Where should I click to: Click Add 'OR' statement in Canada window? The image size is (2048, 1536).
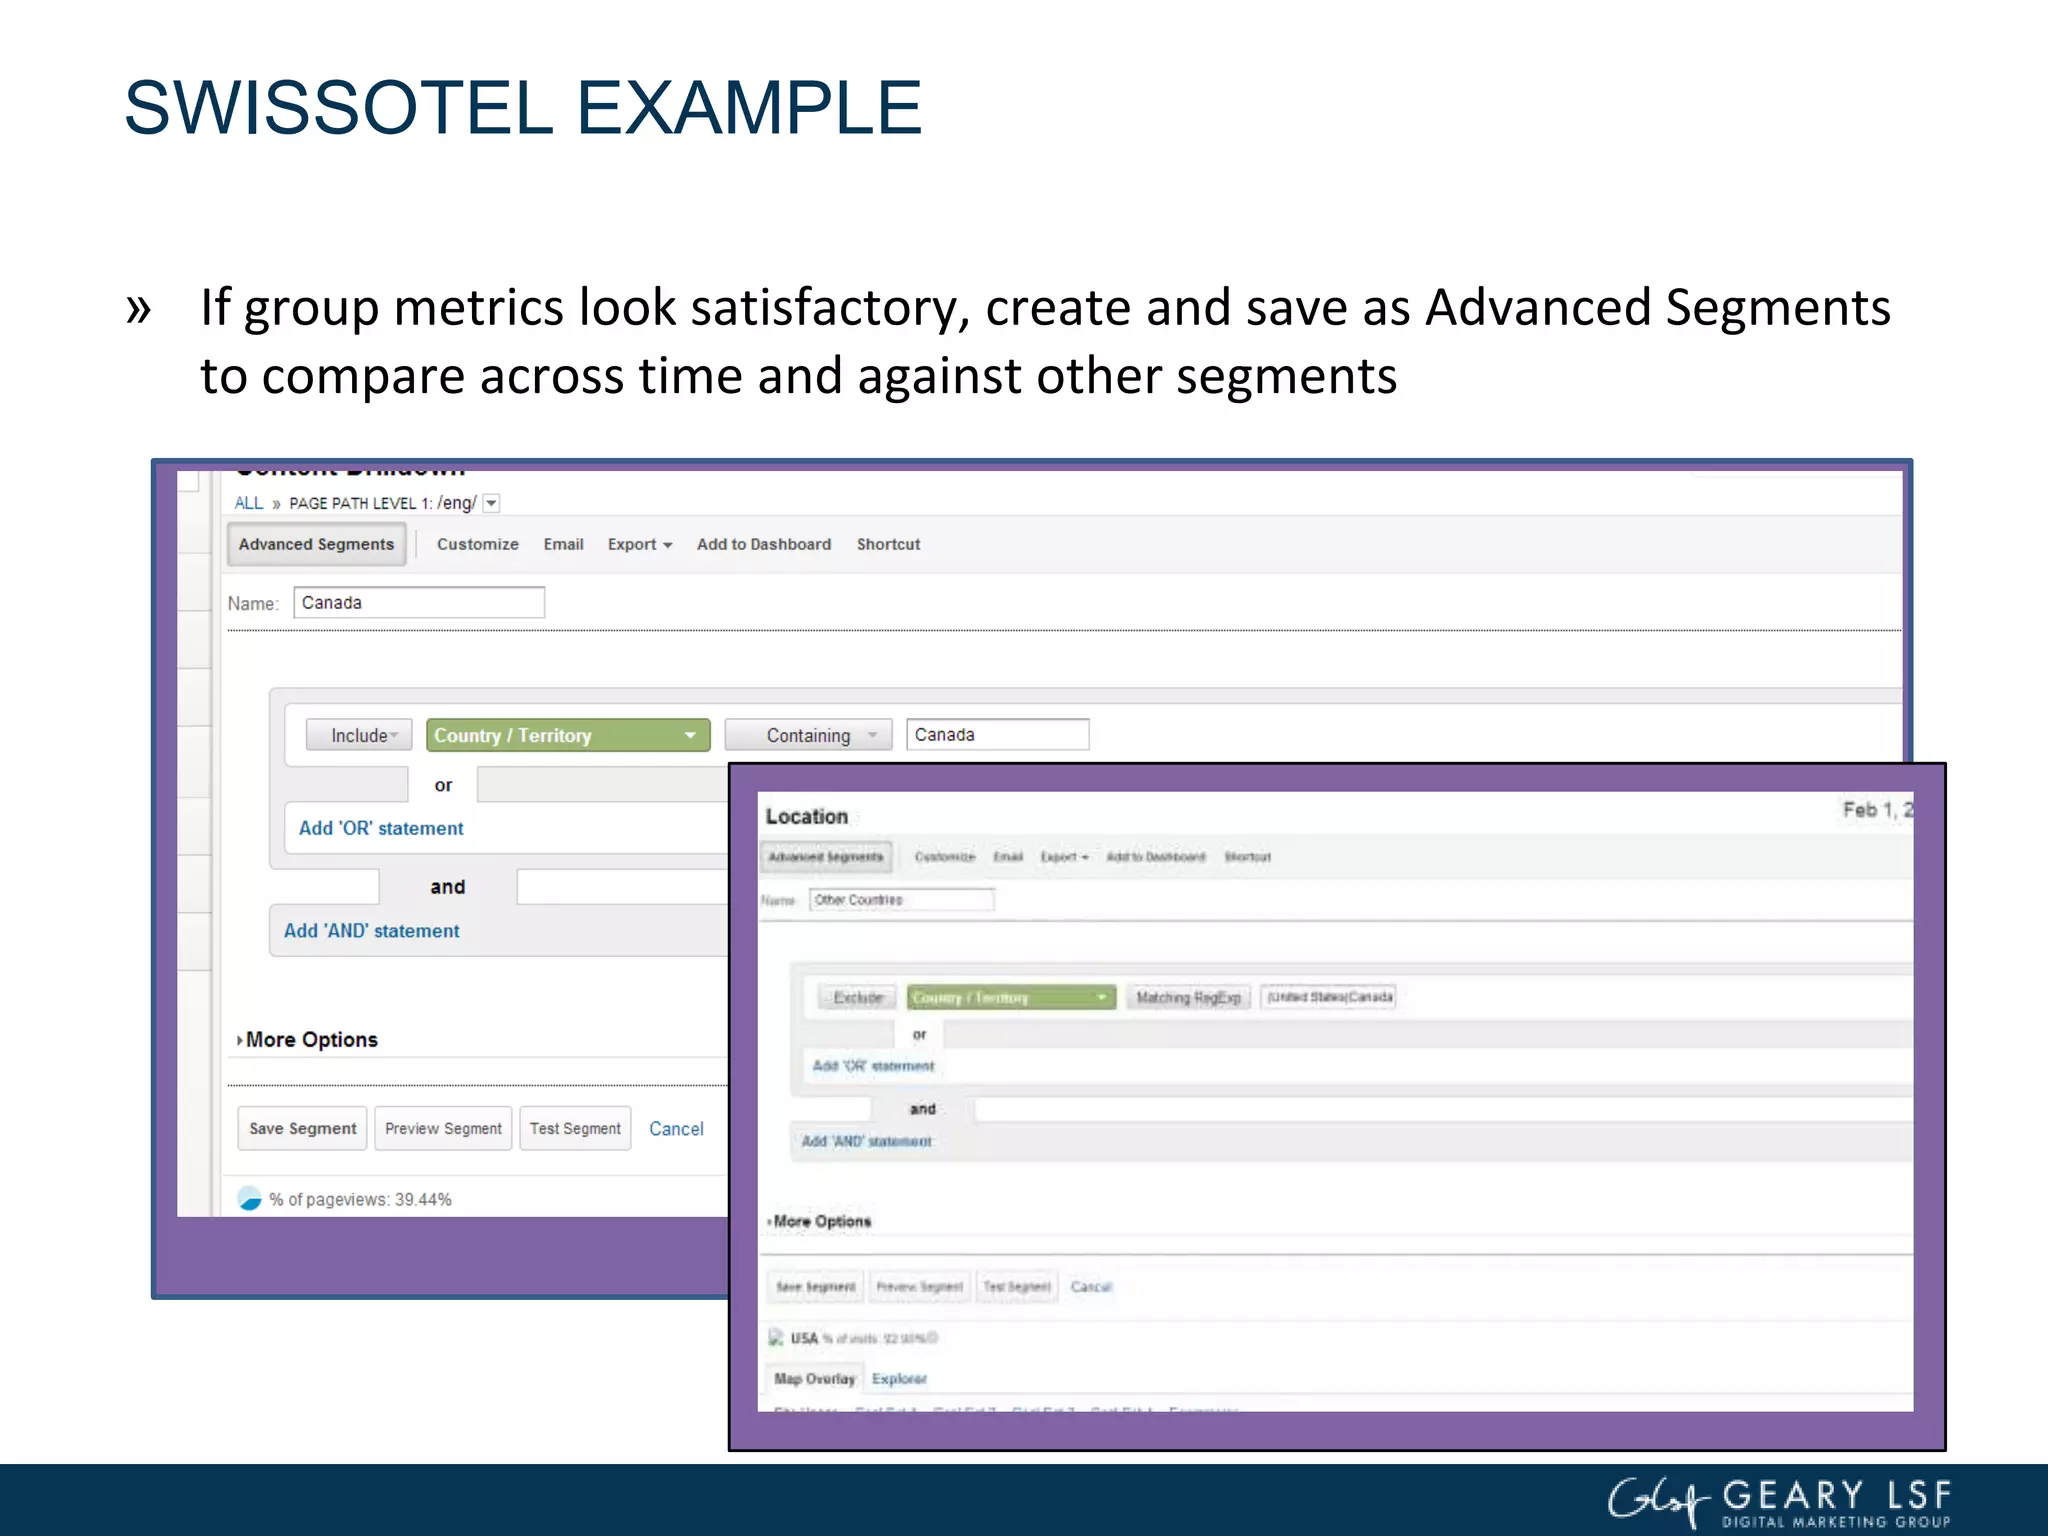click(x=381, y=828)
